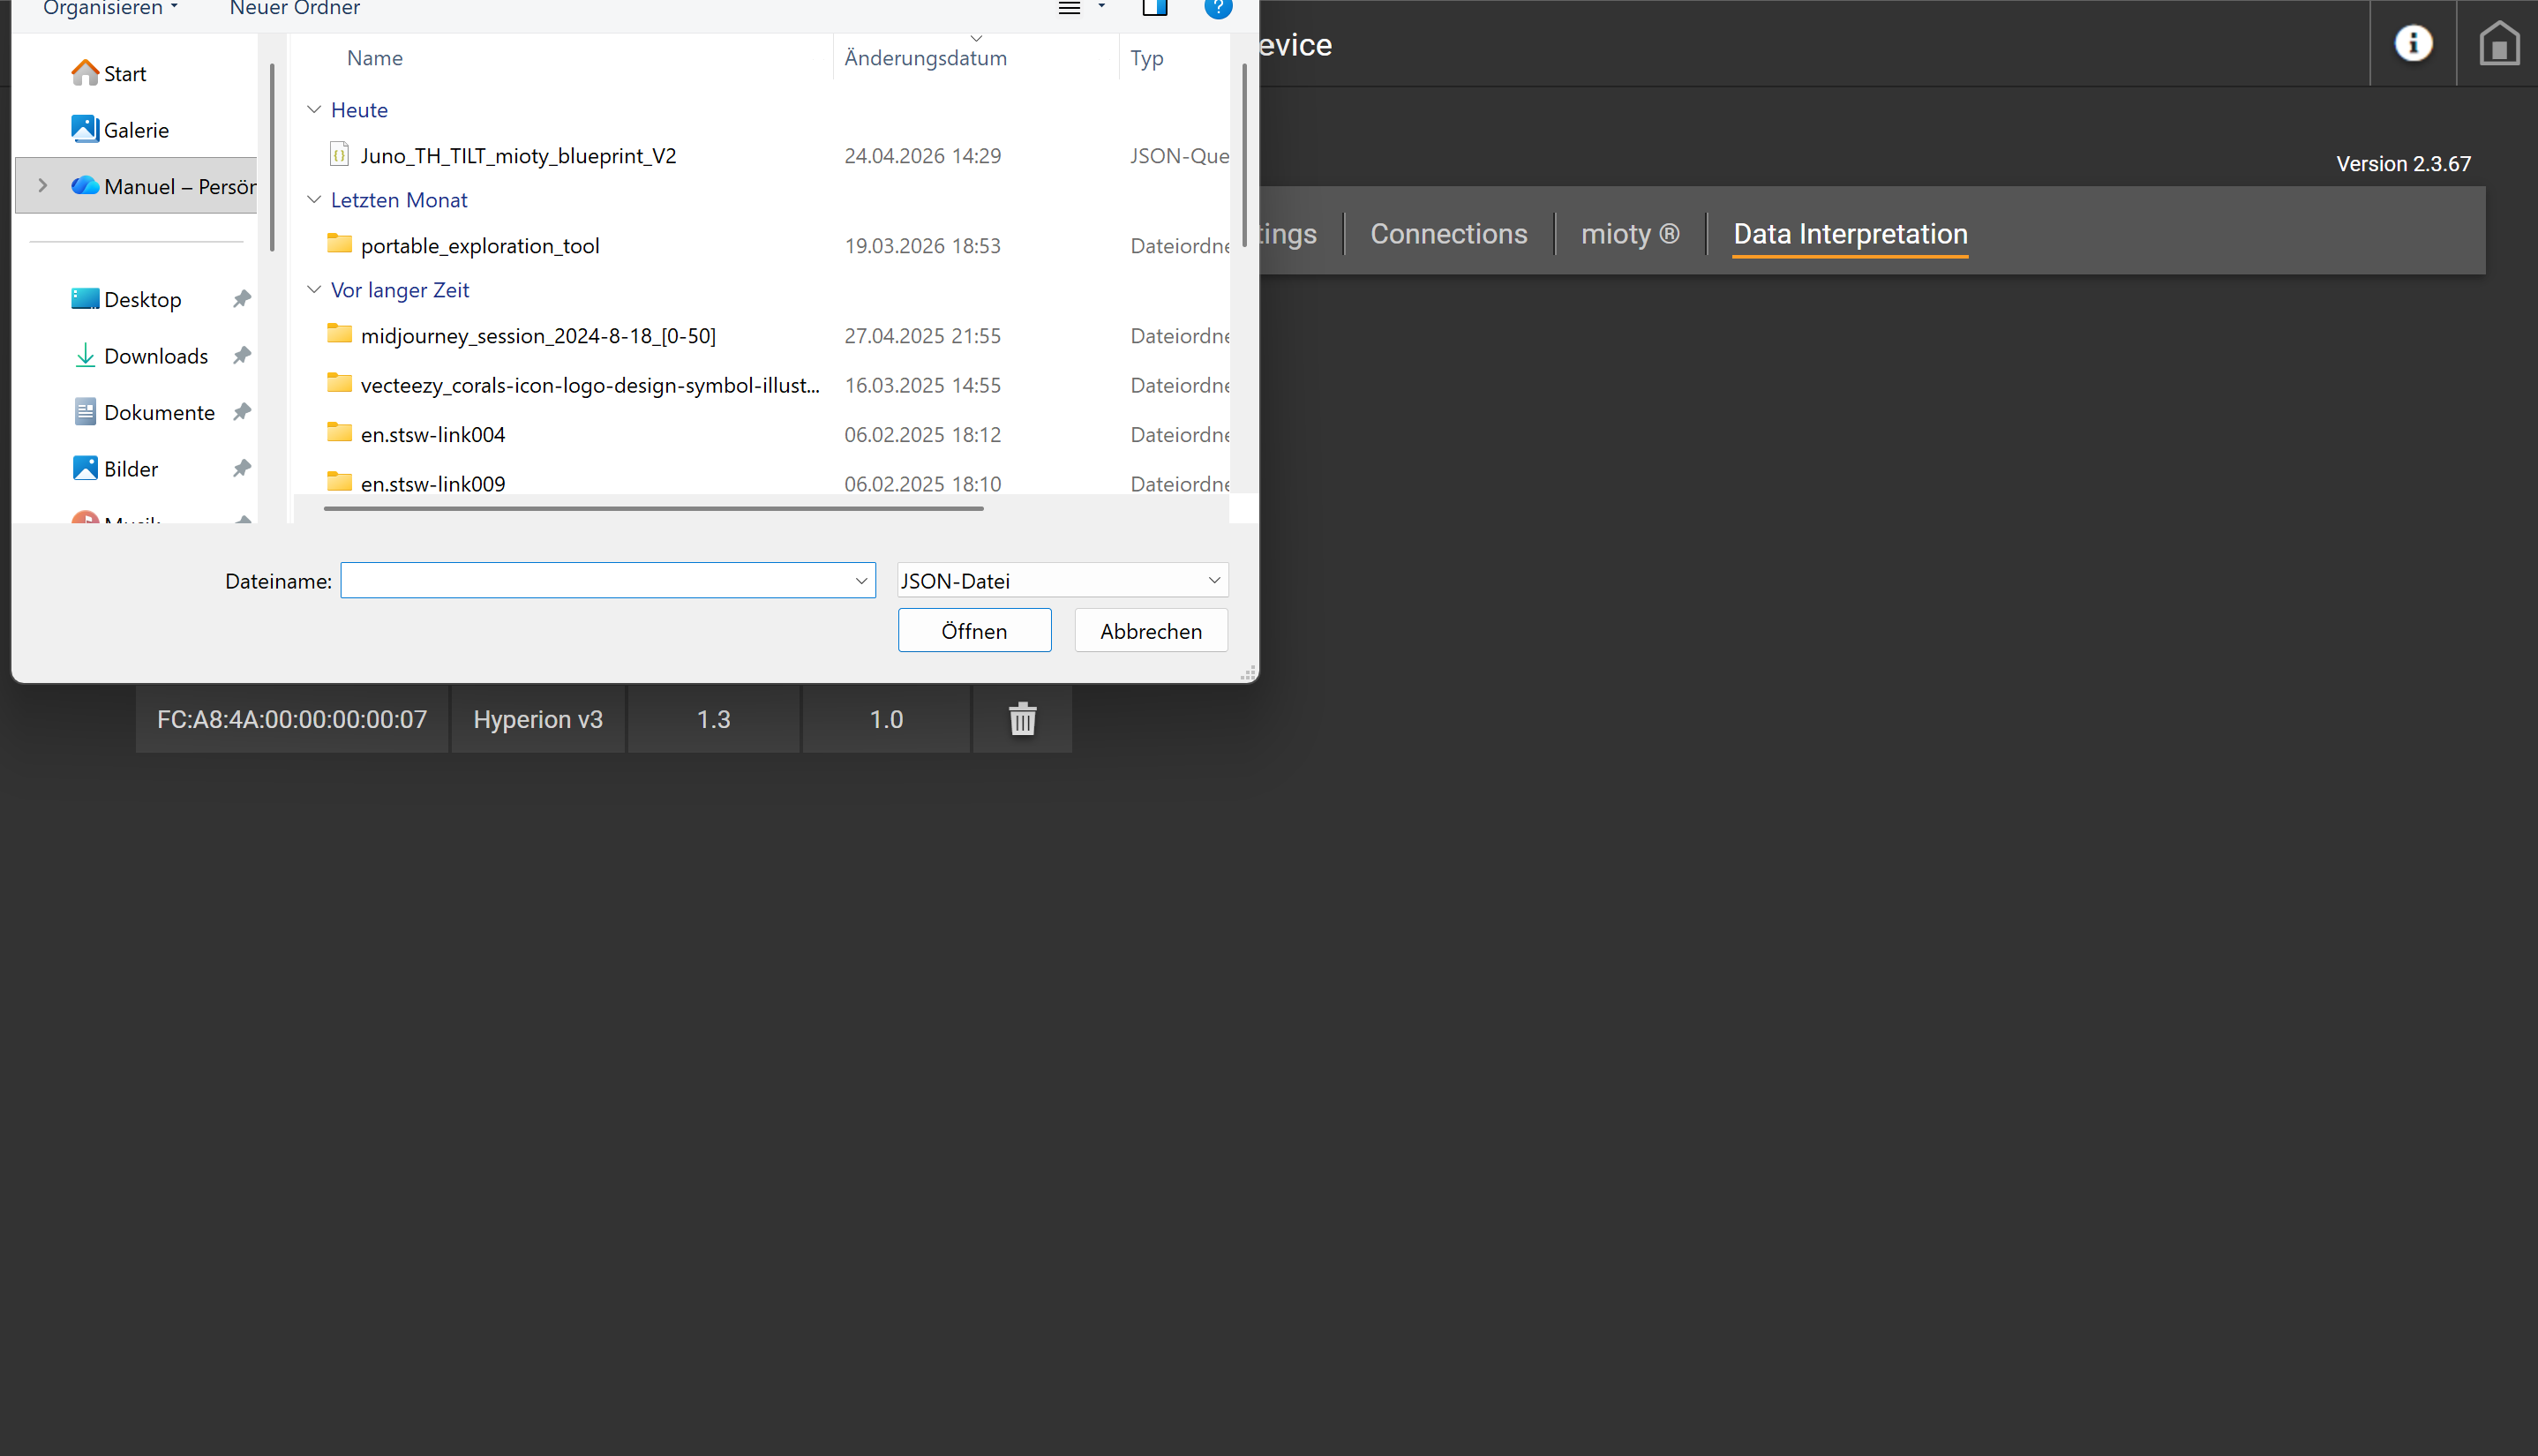Click the Start home icon in sidebar

[85, 73]
